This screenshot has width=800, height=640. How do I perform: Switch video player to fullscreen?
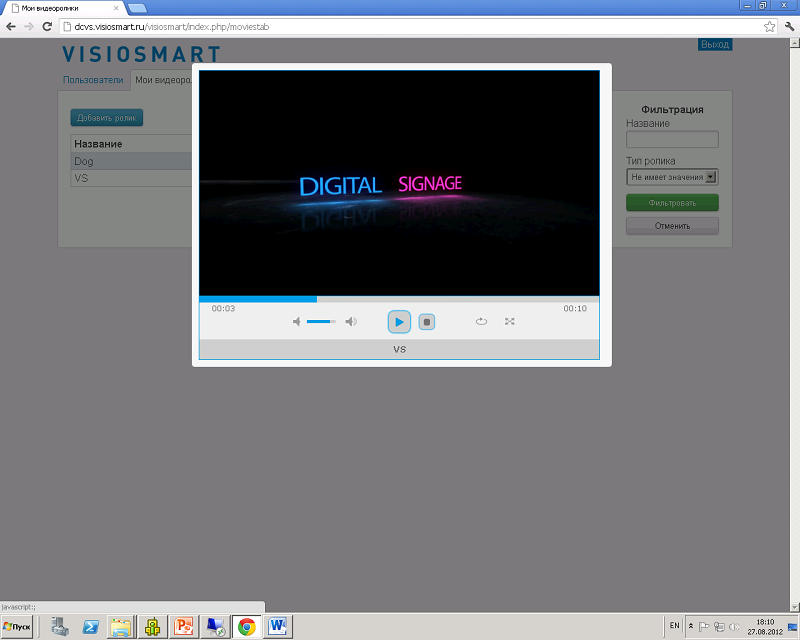pyautogui.click(x=509, y=322)
